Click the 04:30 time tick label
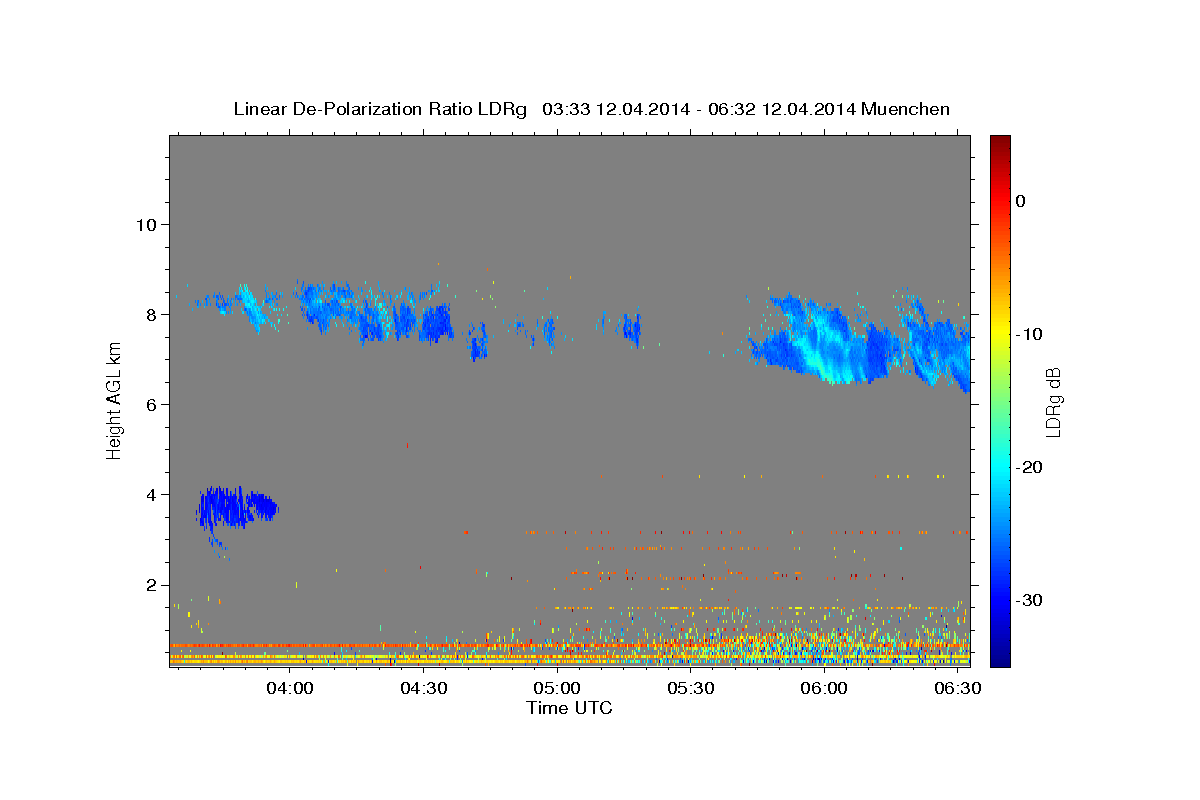The image size is (1200, 800). [424, 689]
